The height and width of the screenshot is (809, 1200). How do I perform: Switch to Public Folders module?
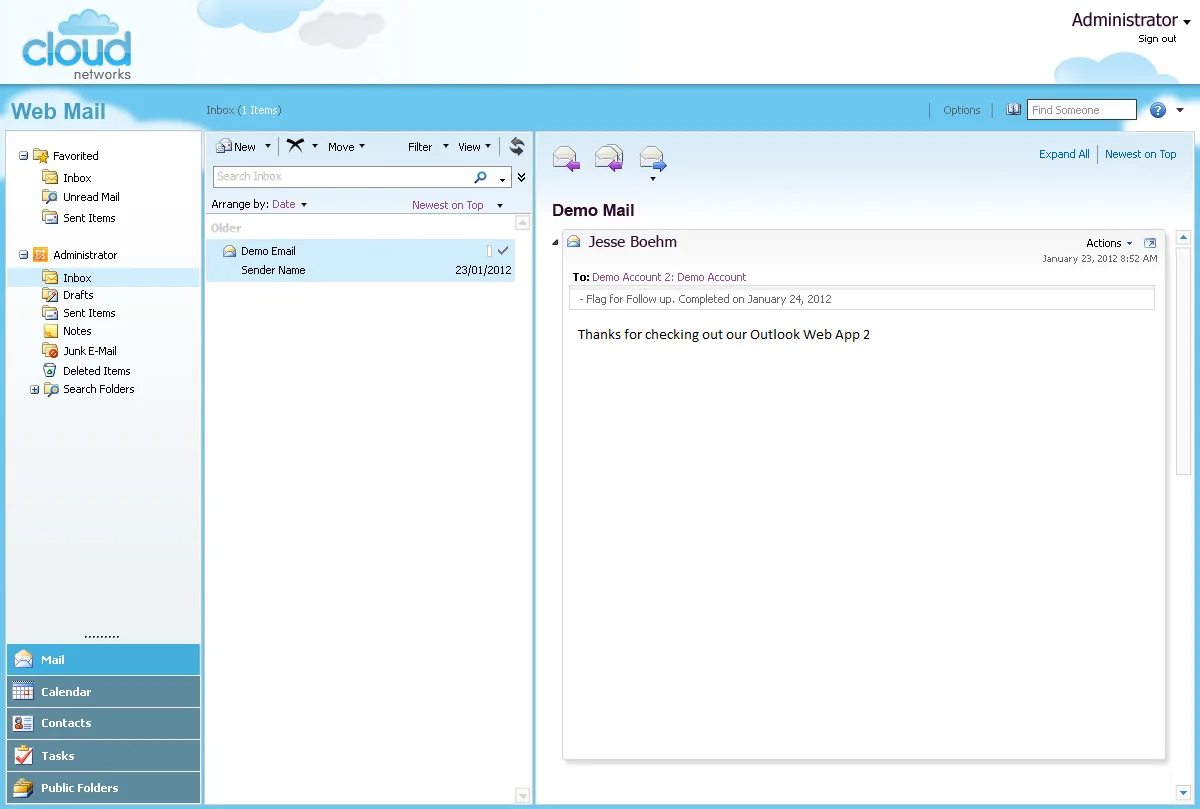tap(103, 788)
